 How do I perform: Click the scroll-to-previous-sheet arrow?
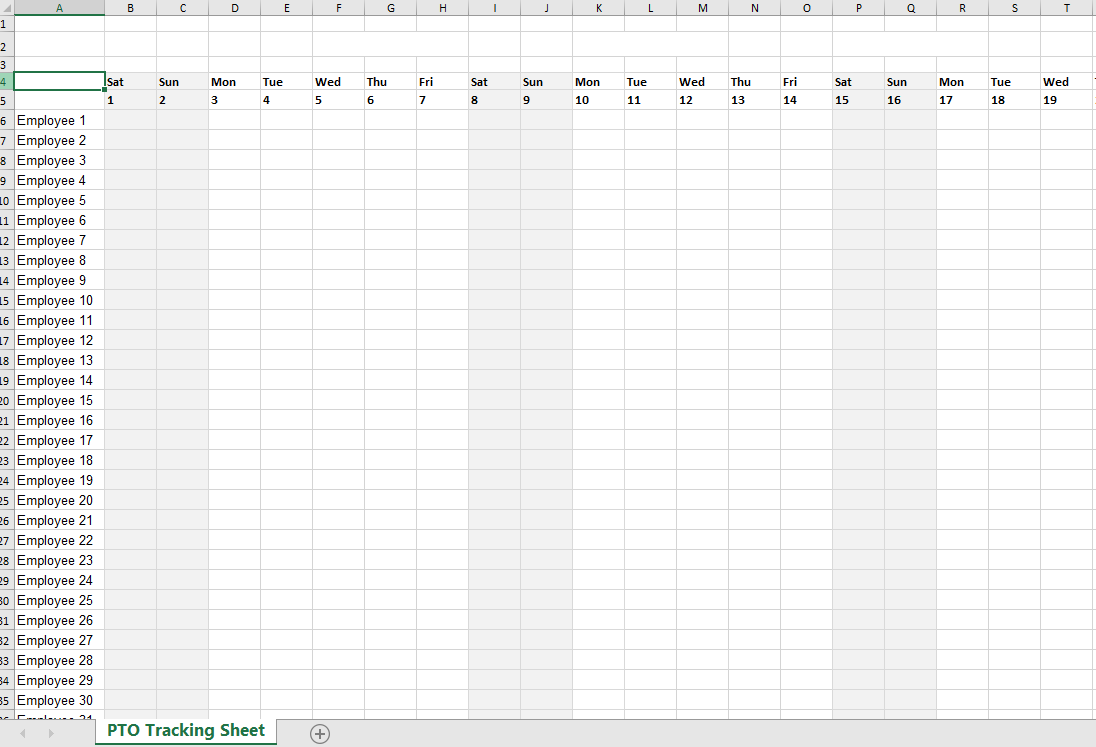(x=24, y=734)
